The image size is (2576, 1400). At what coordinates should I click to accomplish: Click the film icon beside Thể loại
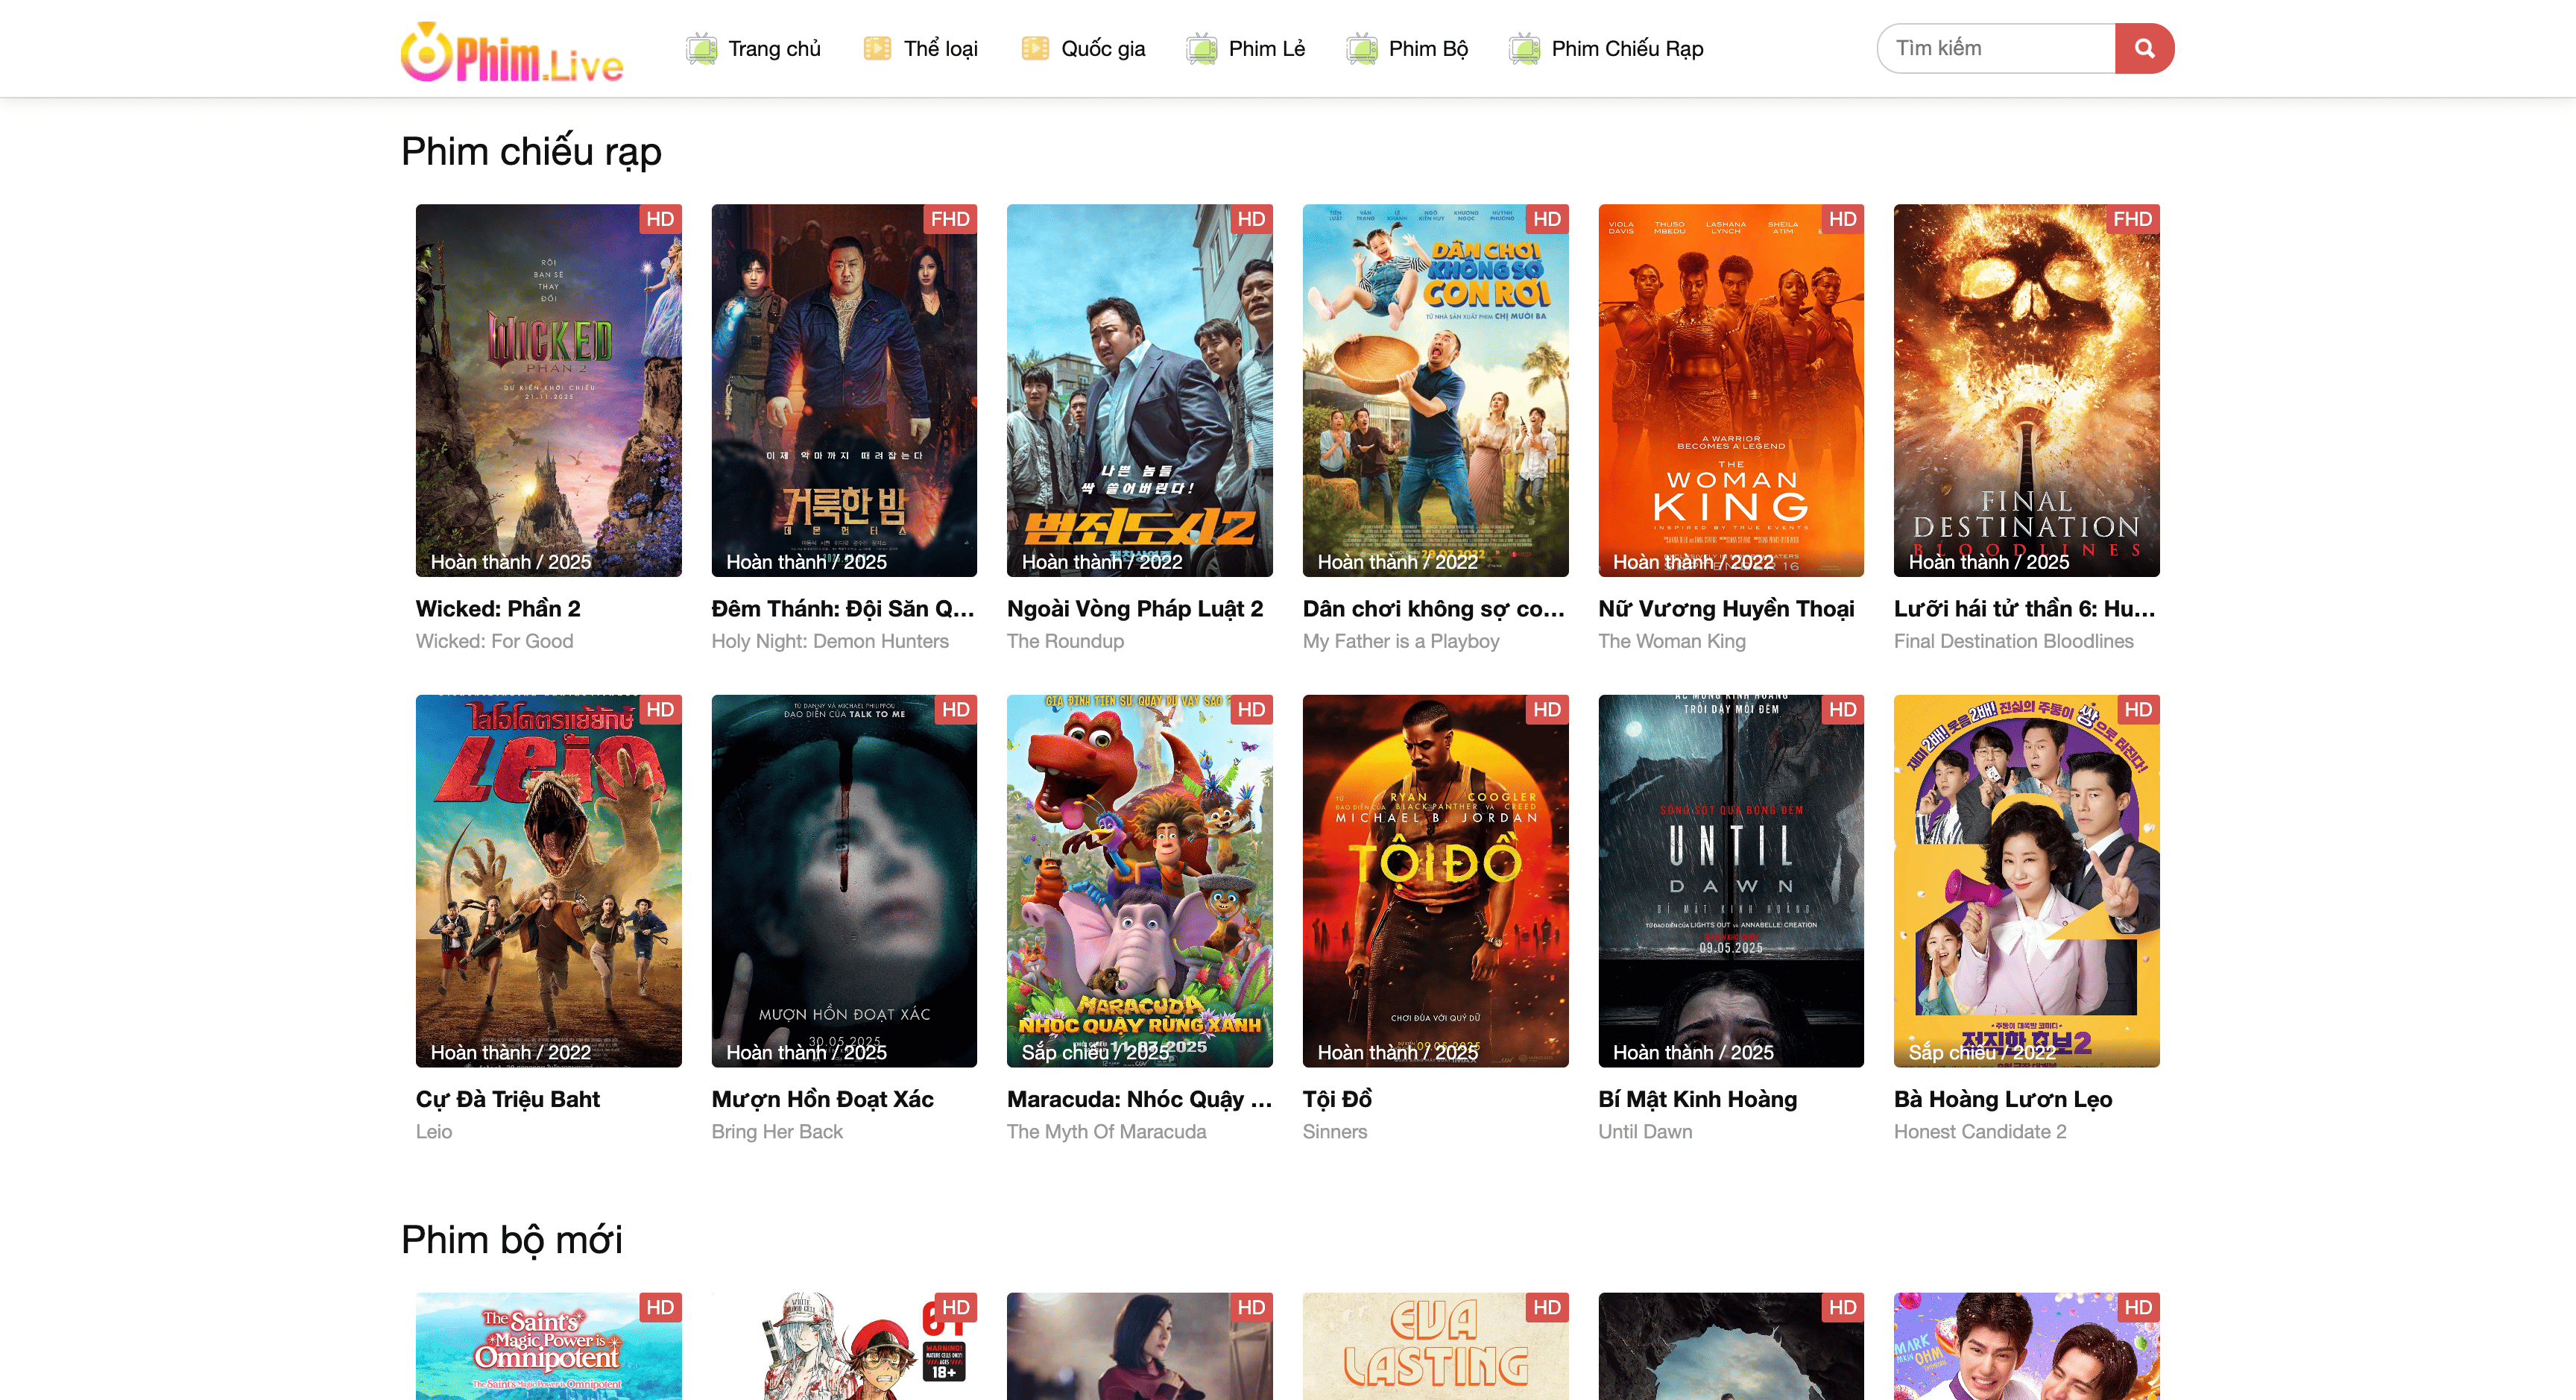pos(877,48)
